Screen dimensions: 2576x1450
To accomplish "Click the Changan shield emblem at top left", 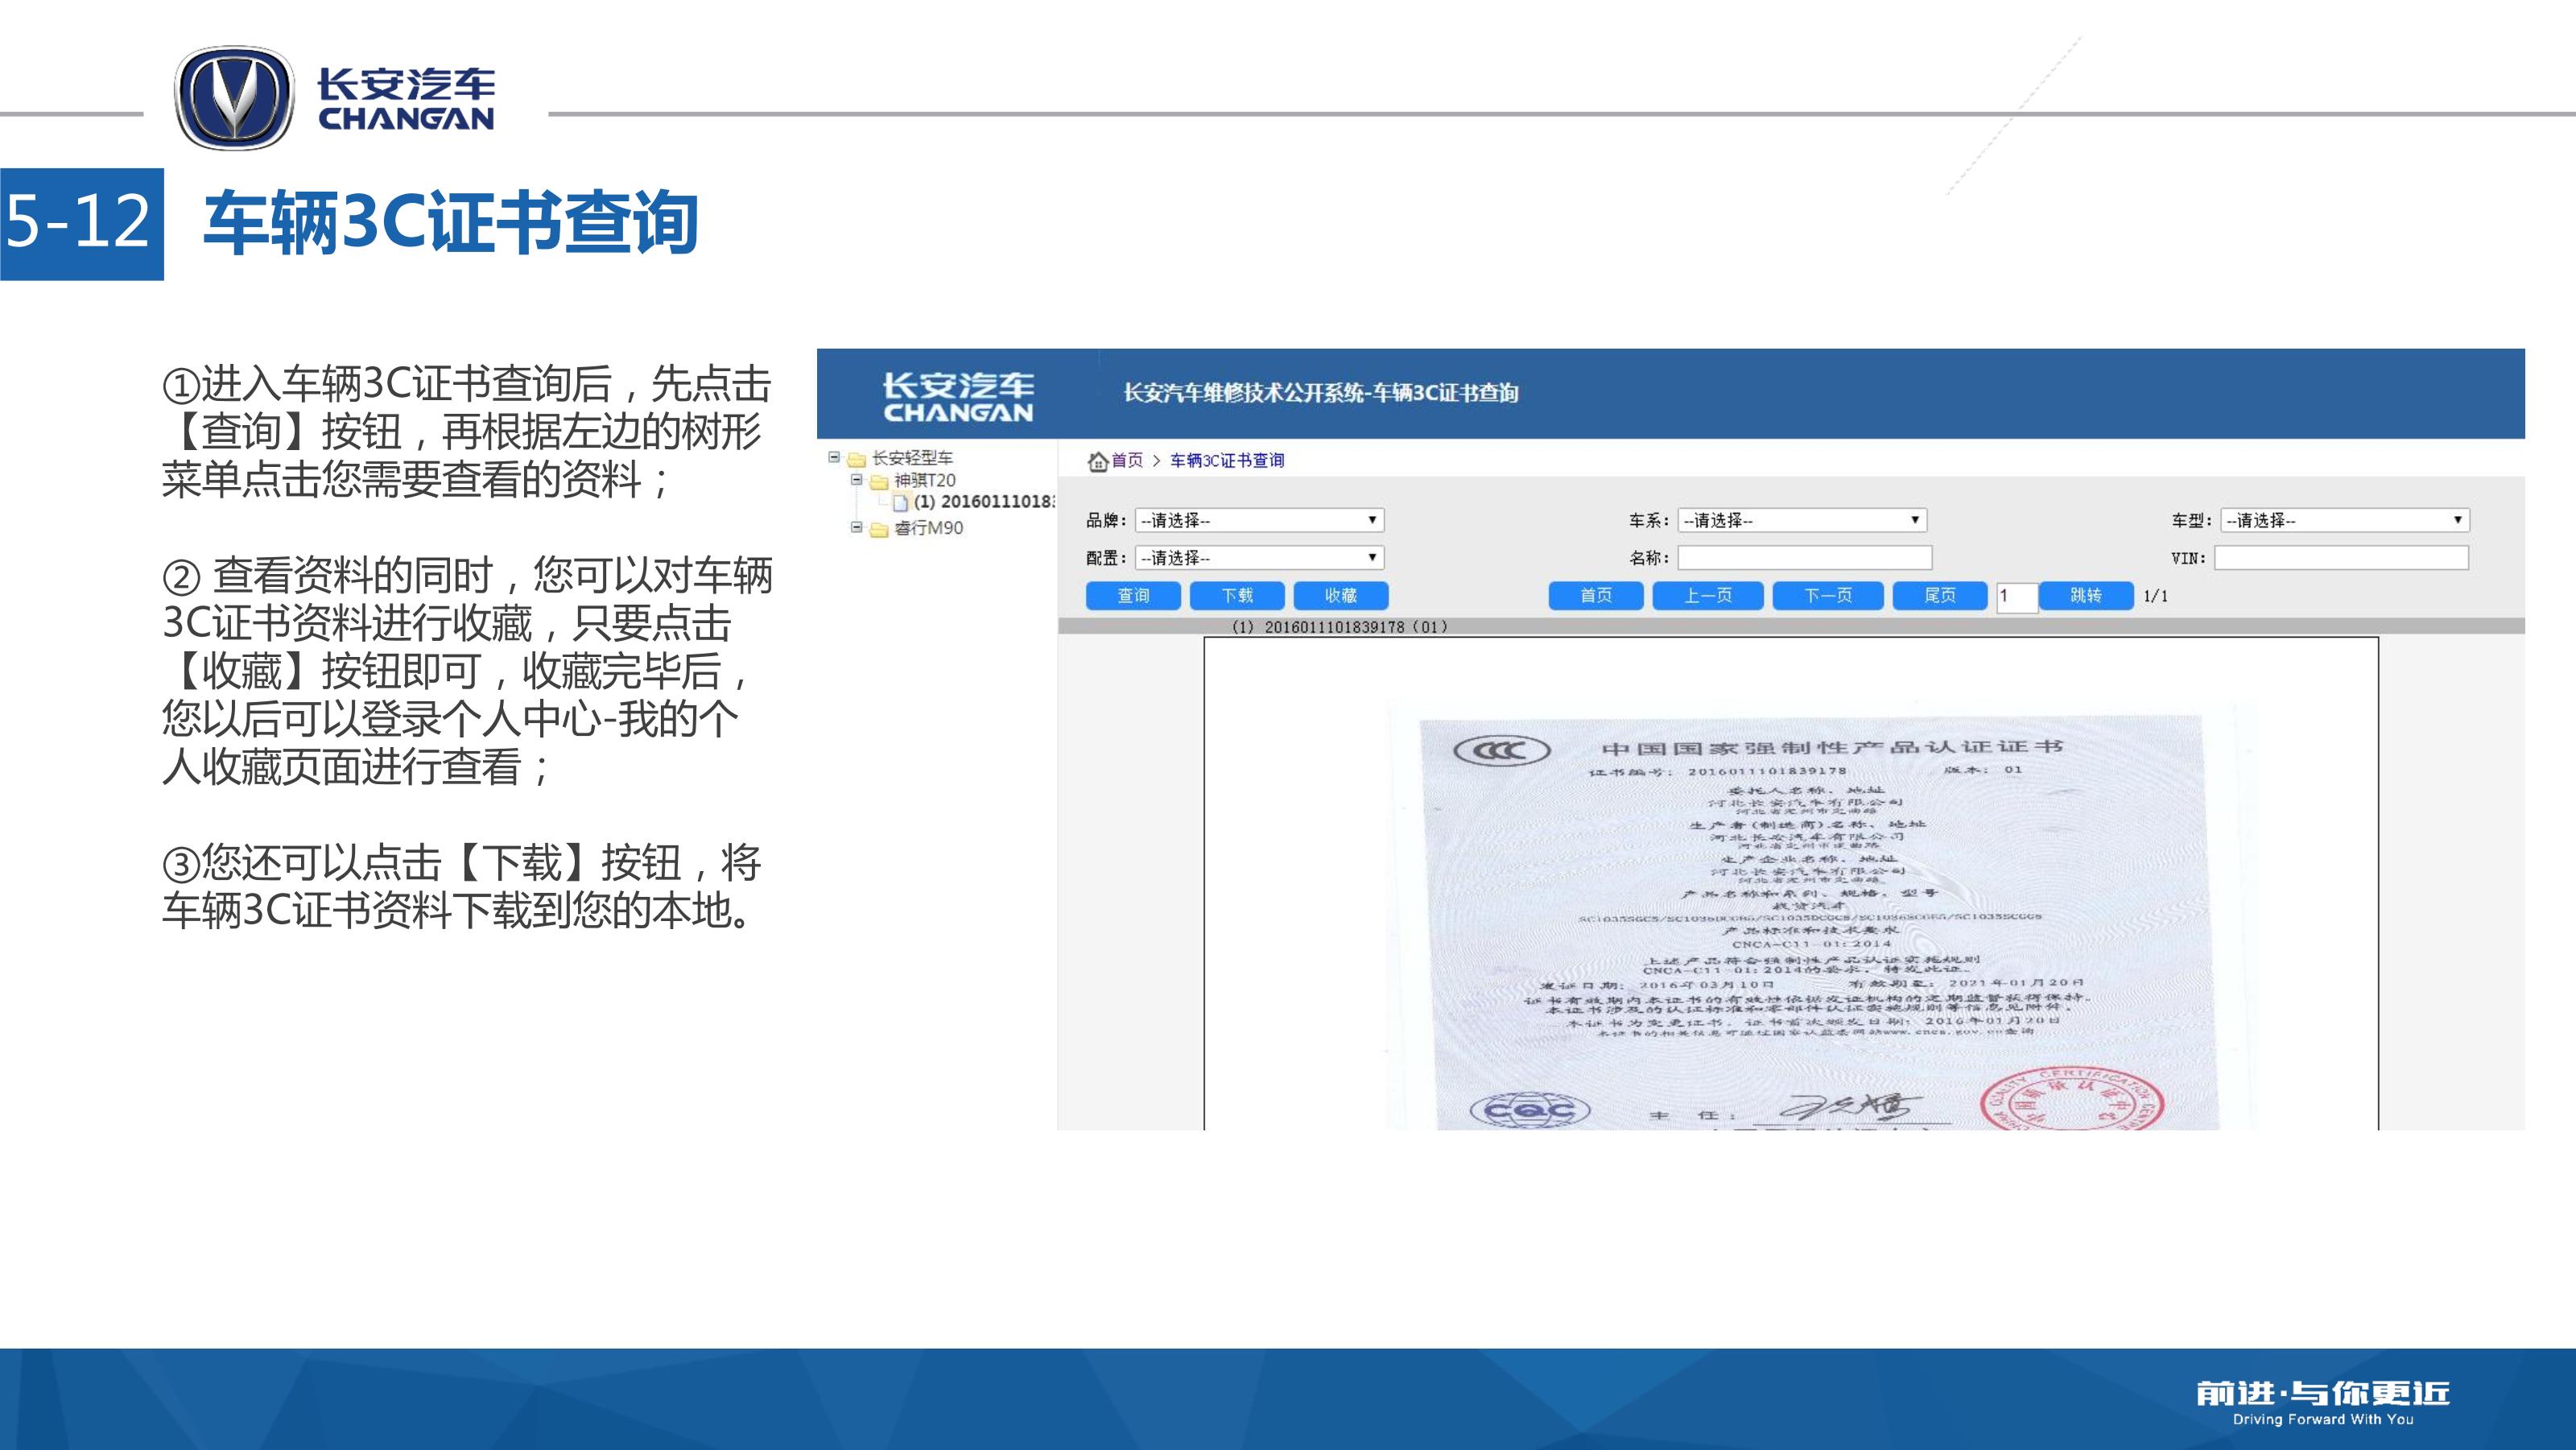I will tap(234, 98).
